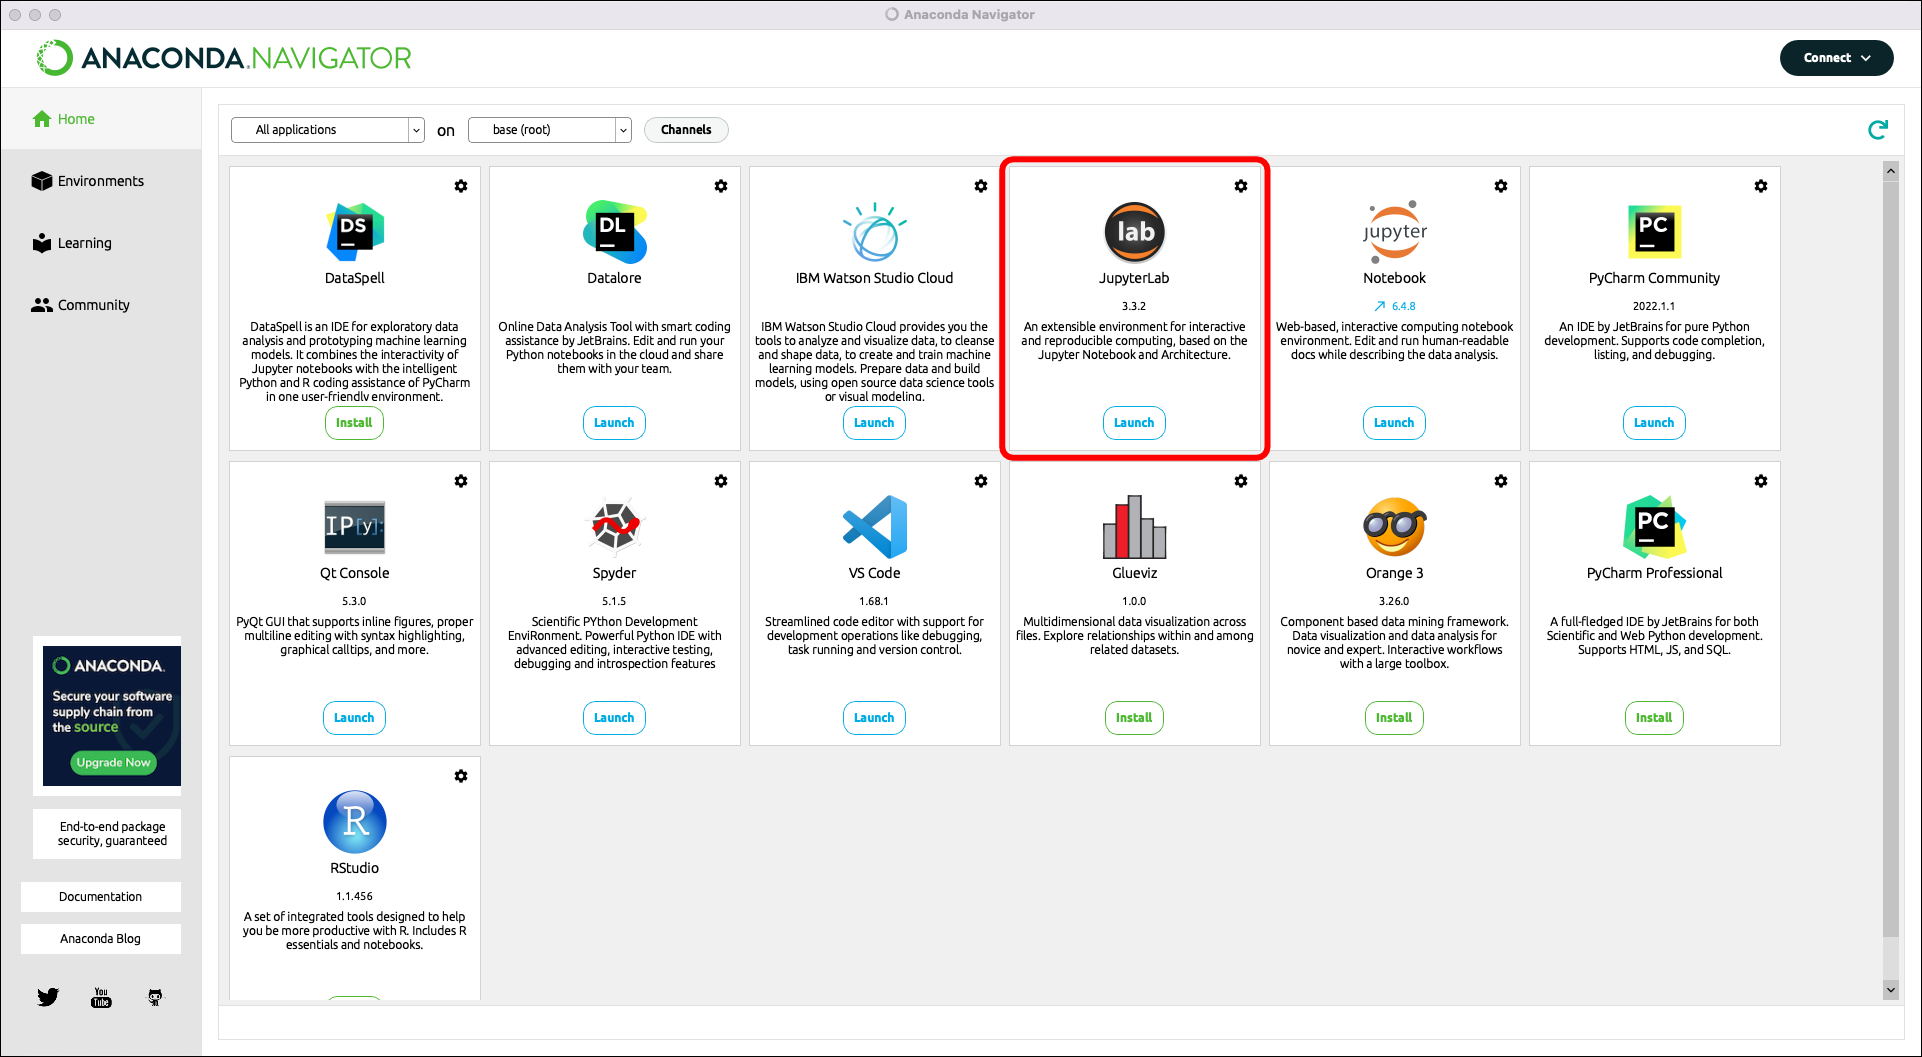The width and height of the screenshot is (1922, 1057).
Task: Click the IBM Watson Studio icon
Action: (x=875, y=231)
